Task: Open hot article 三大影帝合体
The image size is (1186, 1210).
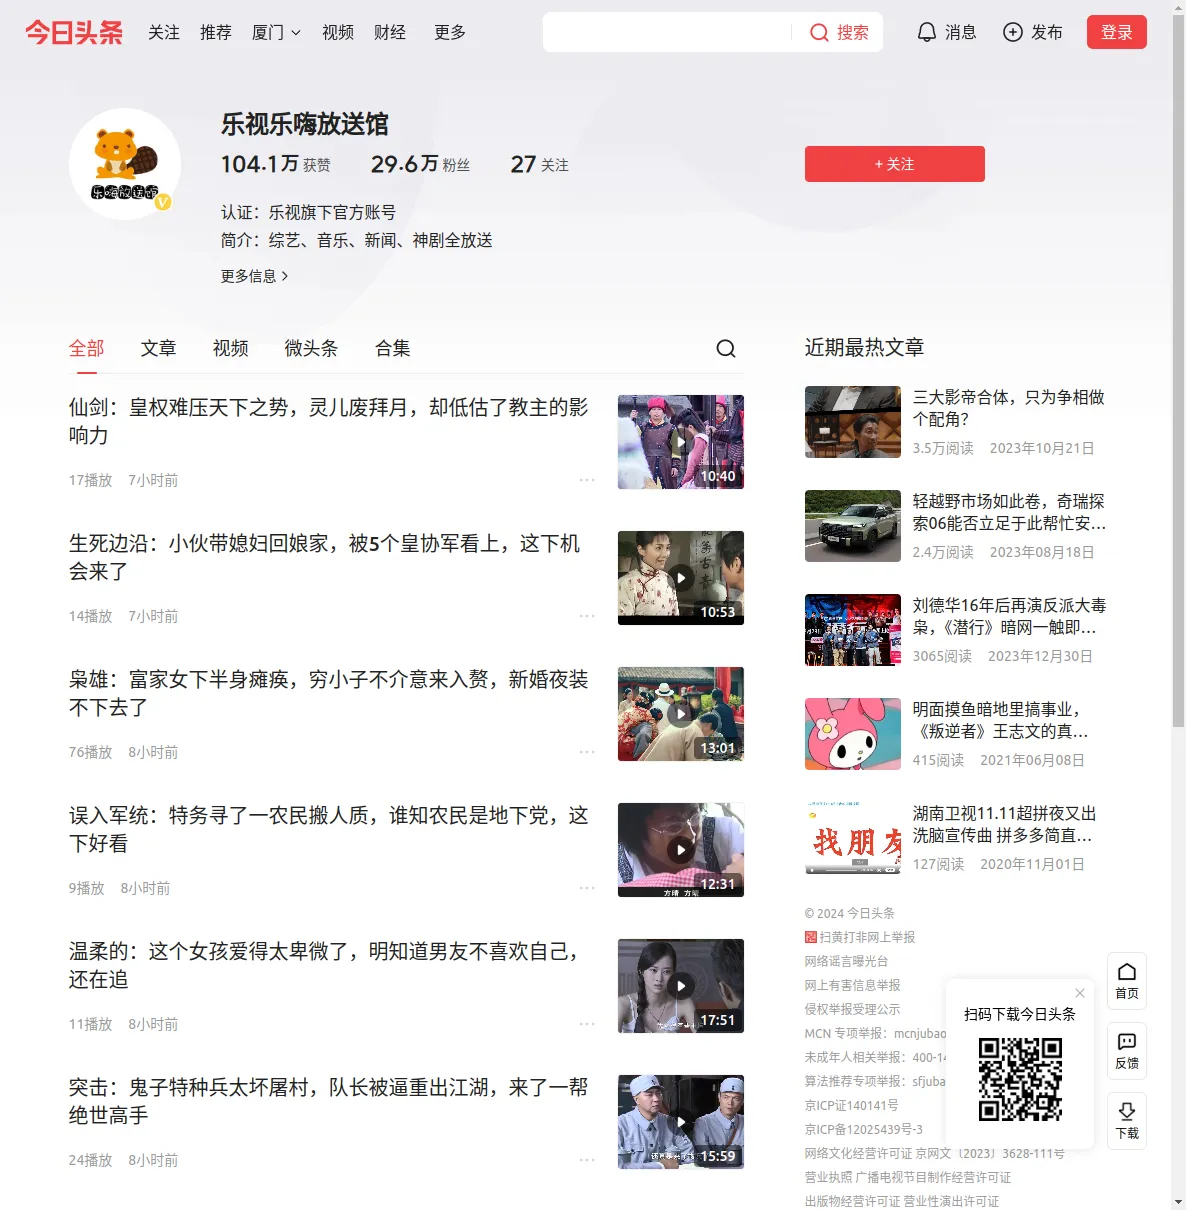Action: coord(1009,408)
